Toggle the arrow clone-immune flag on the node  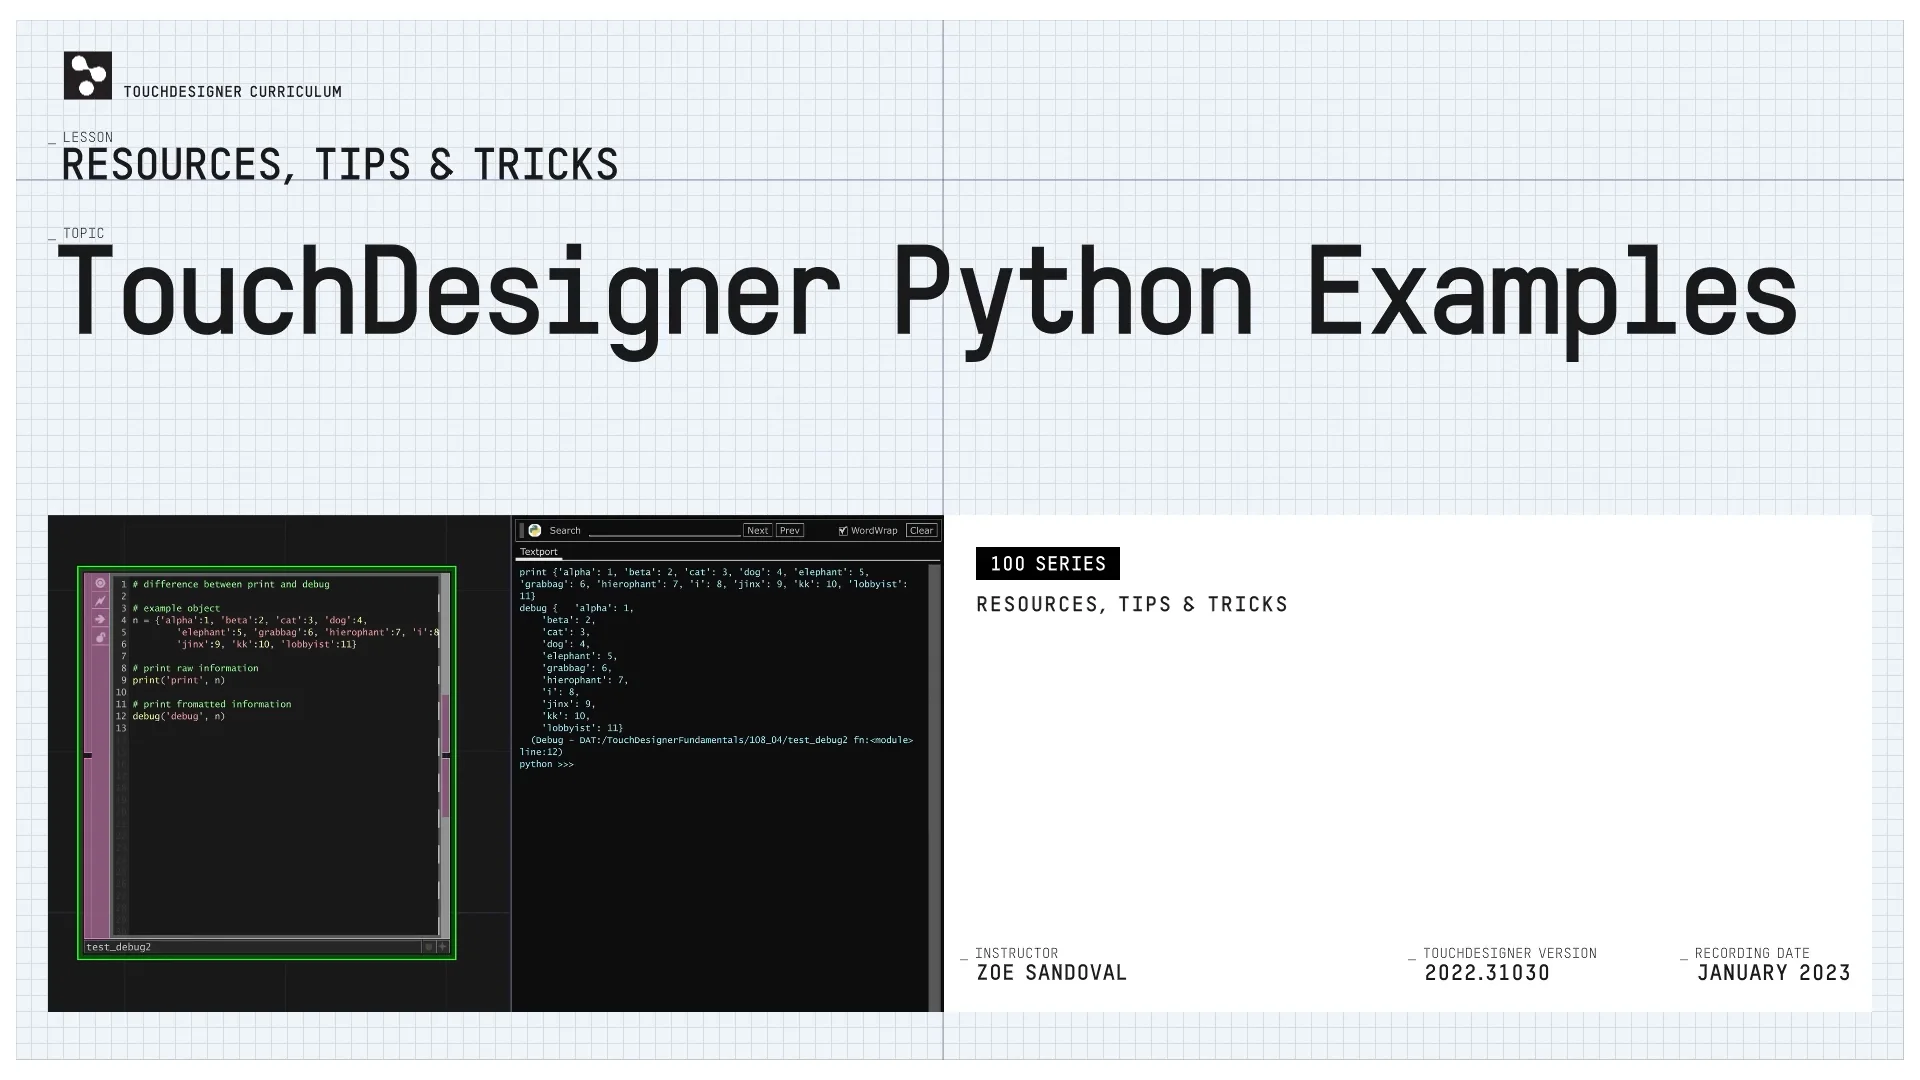(x=100, y=619)
